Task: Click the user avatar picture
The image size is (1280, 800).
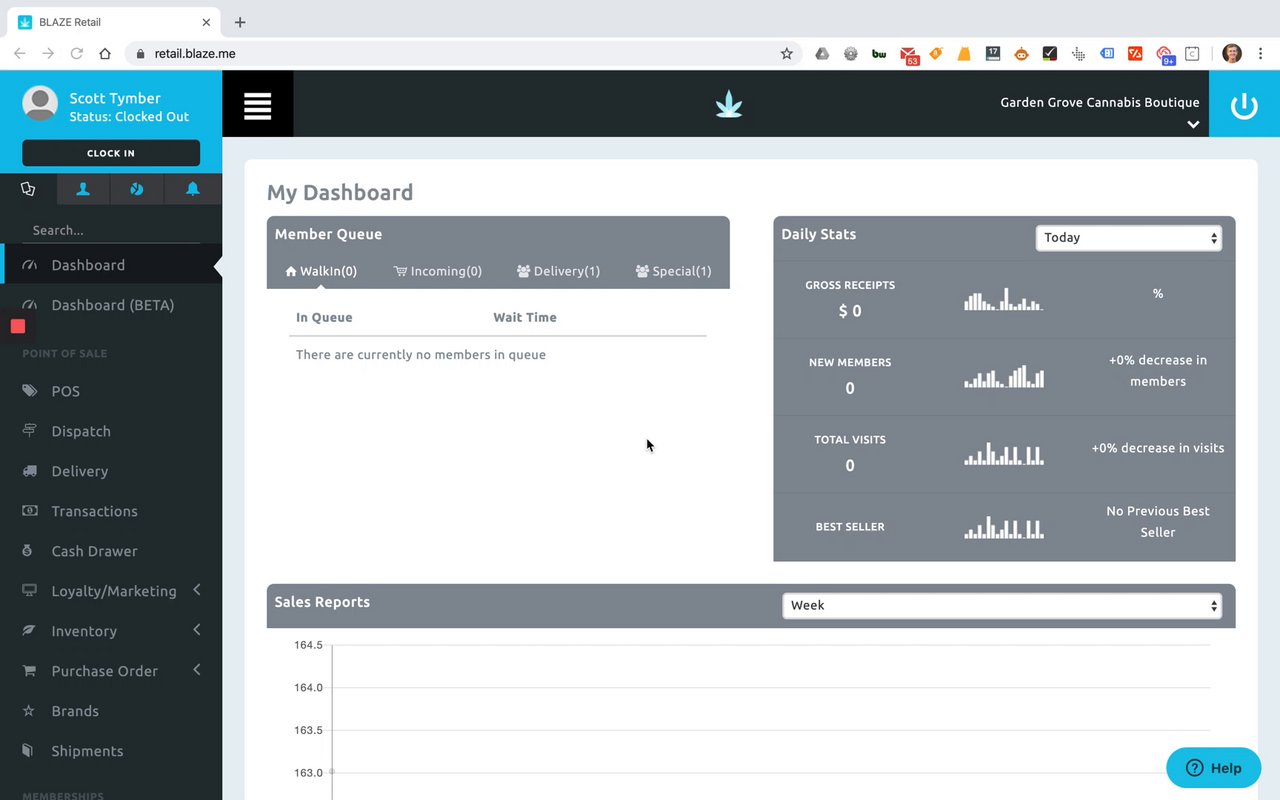Action: [40, 103]
